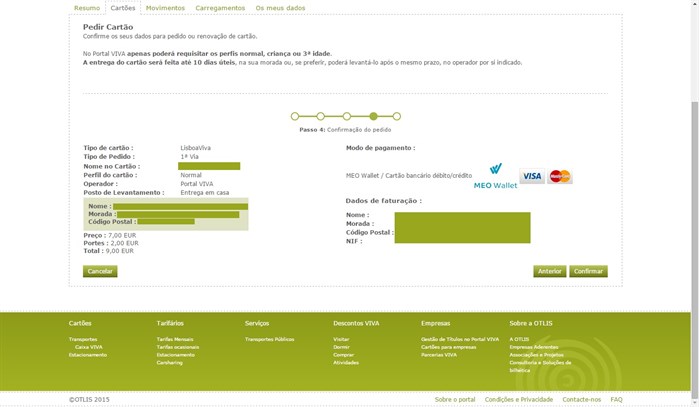The height and width of the screenshot is (407, 699).
Task: Click the Cartões footer heading
Action: click(80, 323)
